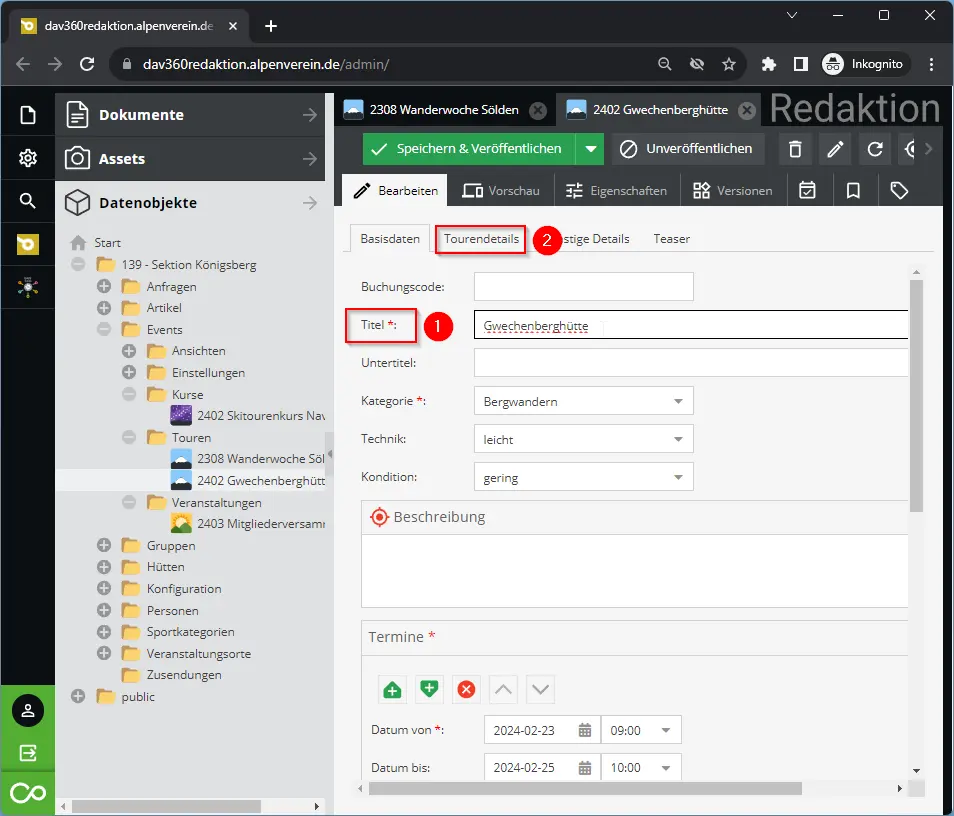Switch to the Tourendetails tab
Viewport: 954px width, 816px height.
coord(482,239)
